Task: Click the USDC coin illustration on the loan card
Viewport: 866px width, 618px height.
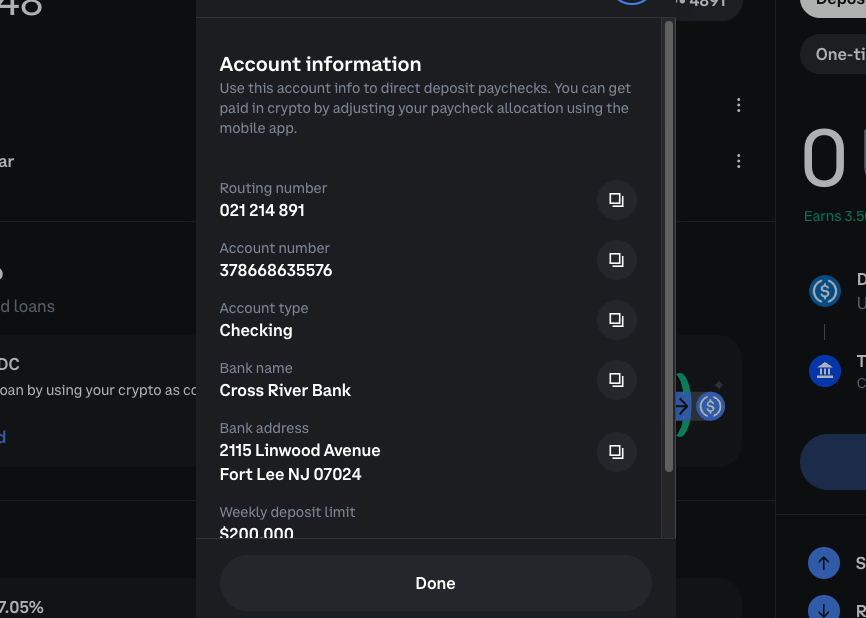Action: 710,406
